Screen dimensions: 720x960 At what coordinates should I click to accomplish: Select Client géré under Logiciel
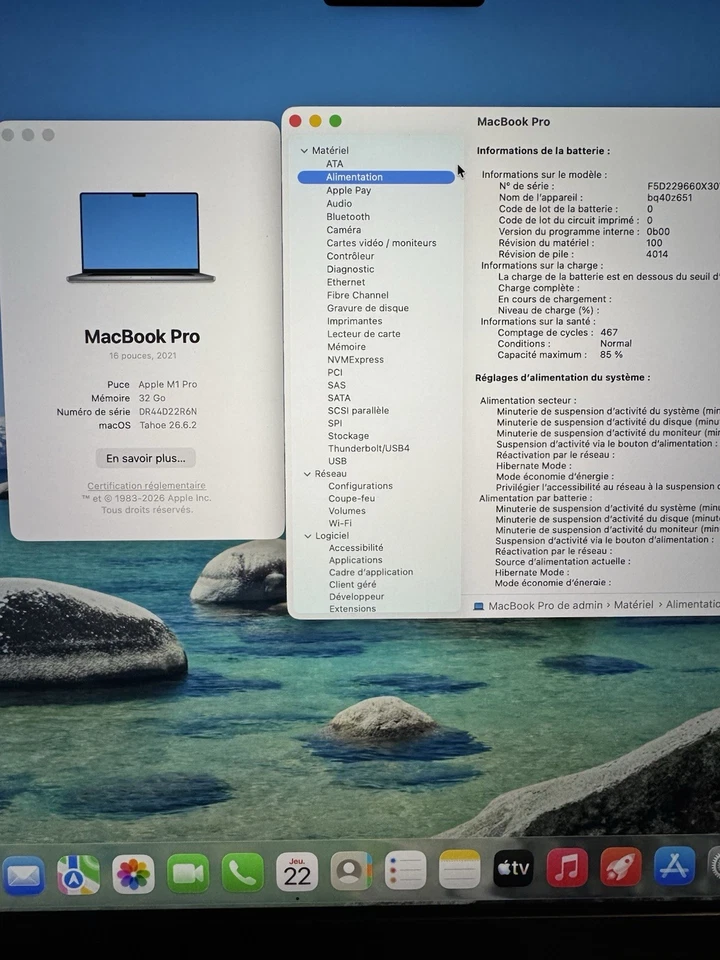coord(353,584)
